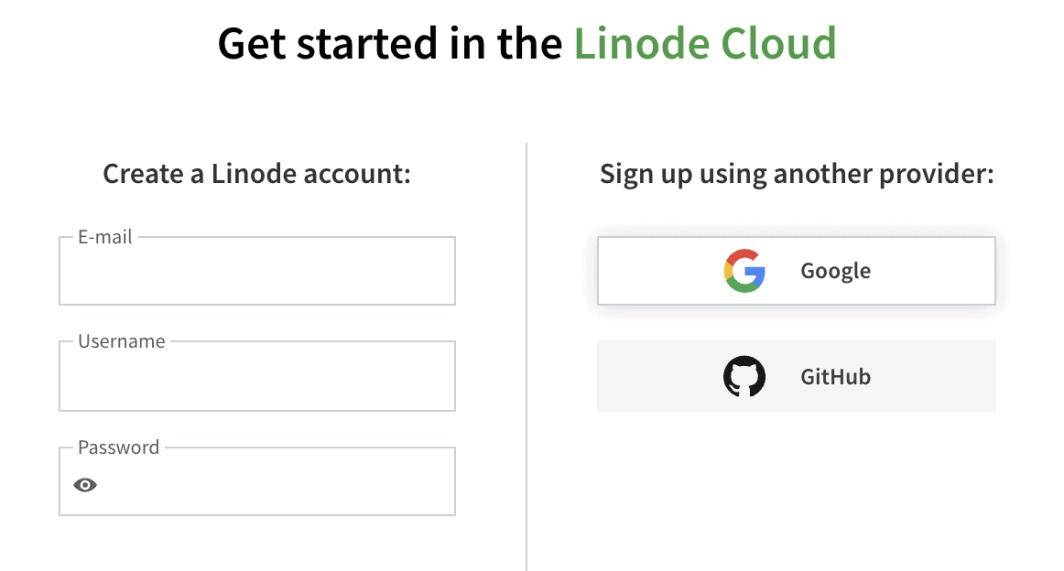Screen dimensions: 1064x571
Task: Toggle password visibility with the eye icon
Action: pos(86,485)
